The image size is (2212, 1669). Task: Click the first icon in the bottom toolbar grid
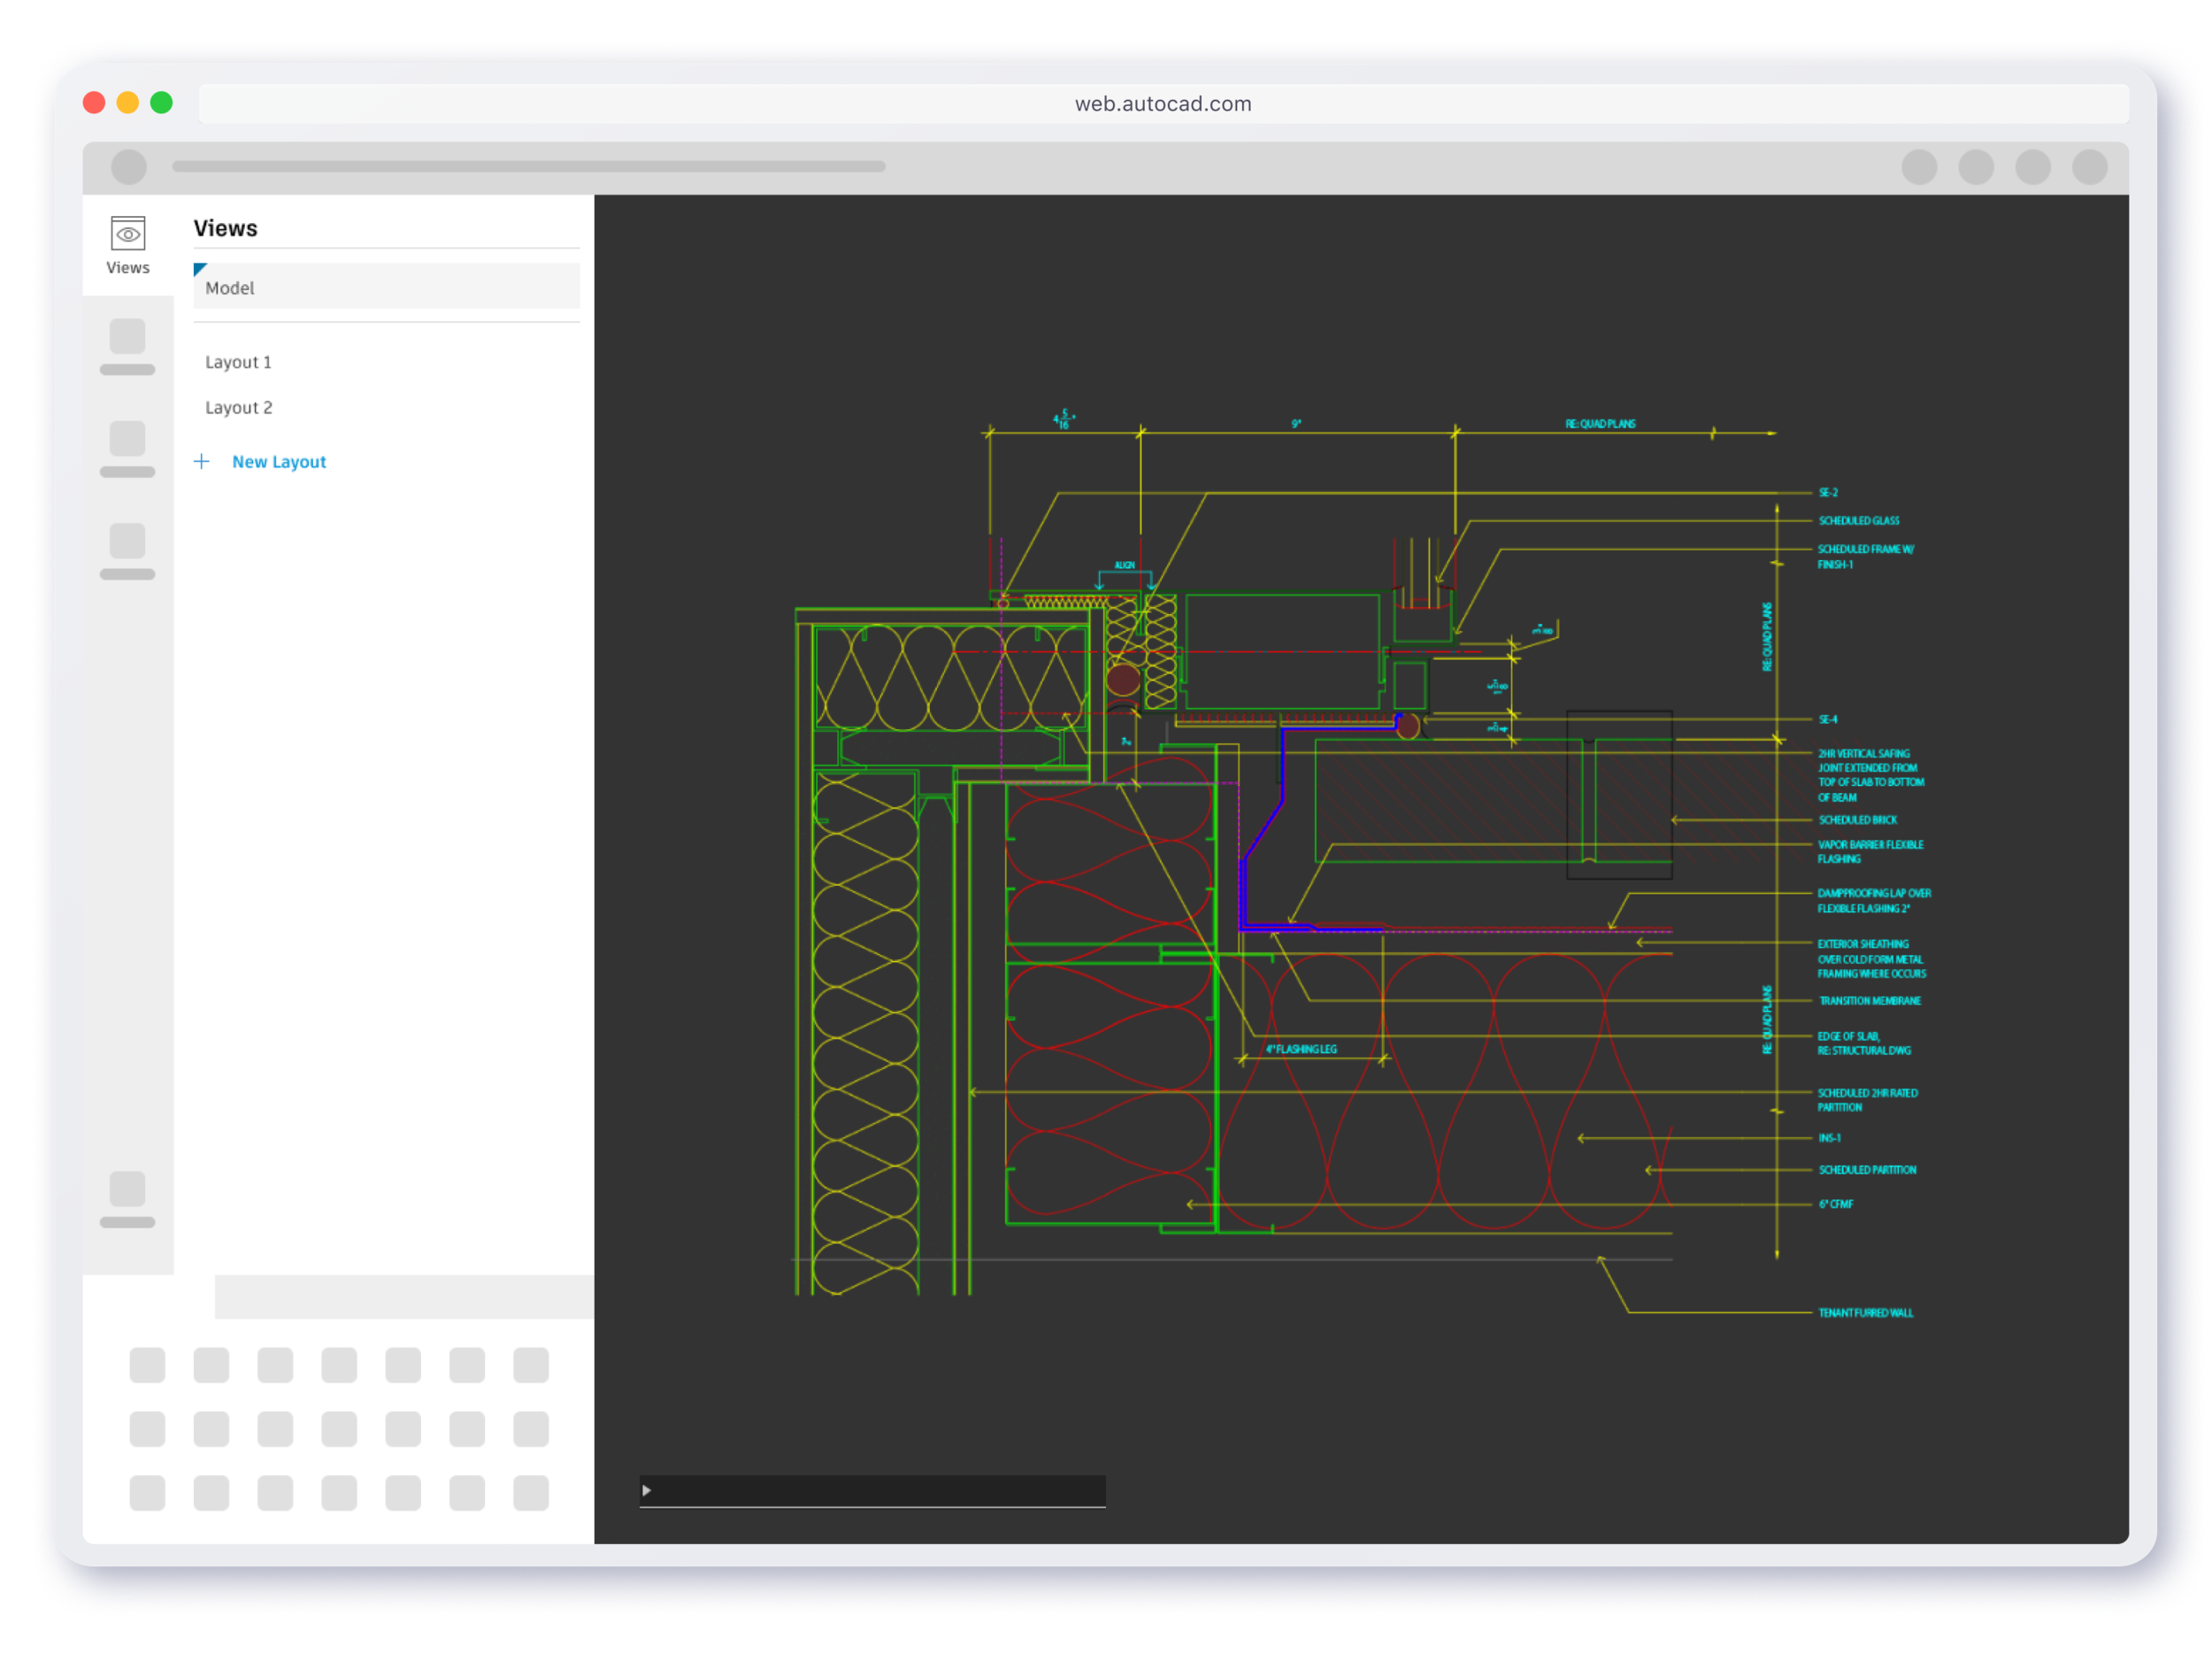(x=146, y=1364)
